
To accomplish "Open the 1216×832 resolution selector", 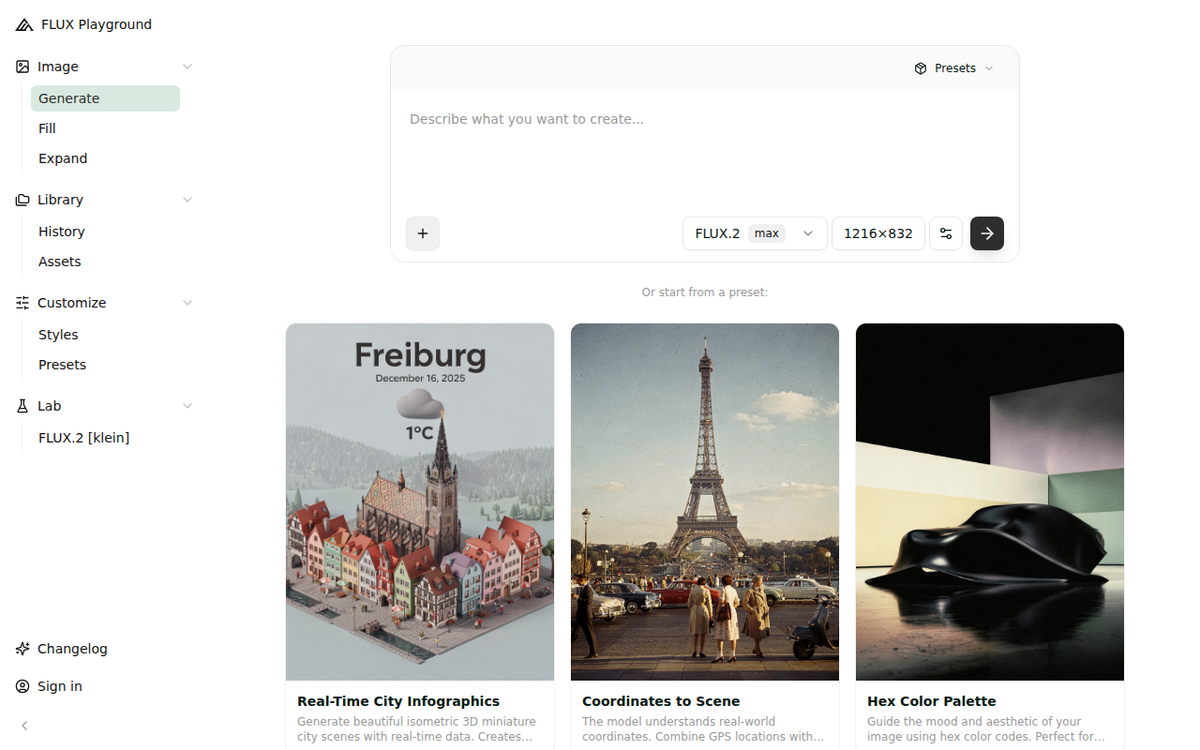I will (878, 233).
